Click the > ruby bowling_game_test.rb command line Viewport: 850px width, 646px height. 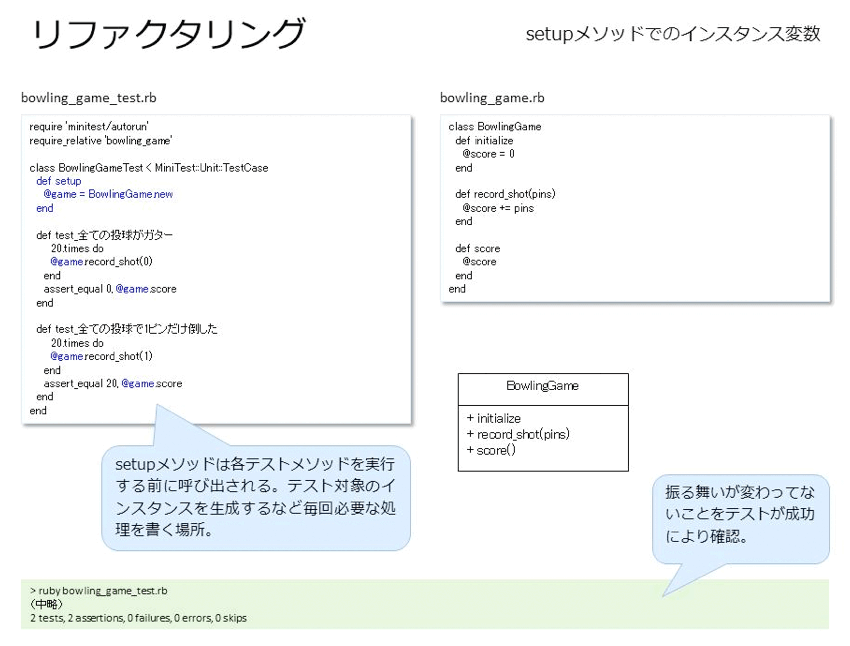coord(99,591)
